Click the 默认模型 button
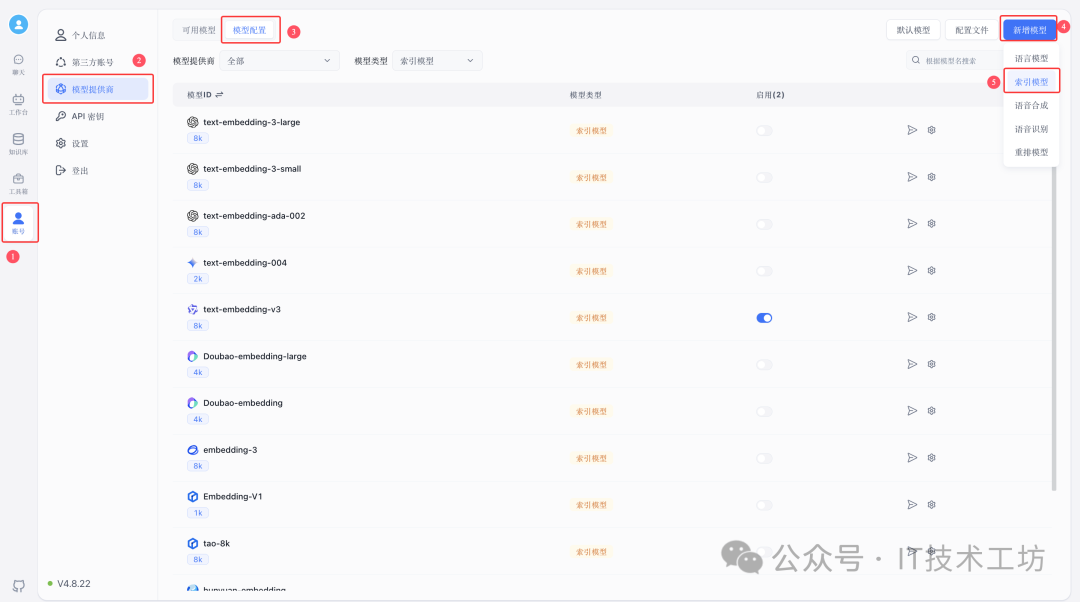Viewport: 1080px width, 602px height. (913, 29)
